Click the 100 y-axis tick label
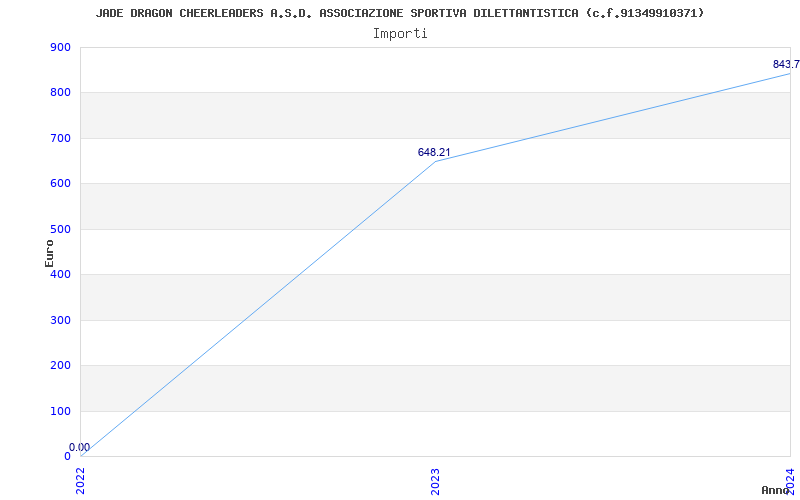 click(60, 411)
